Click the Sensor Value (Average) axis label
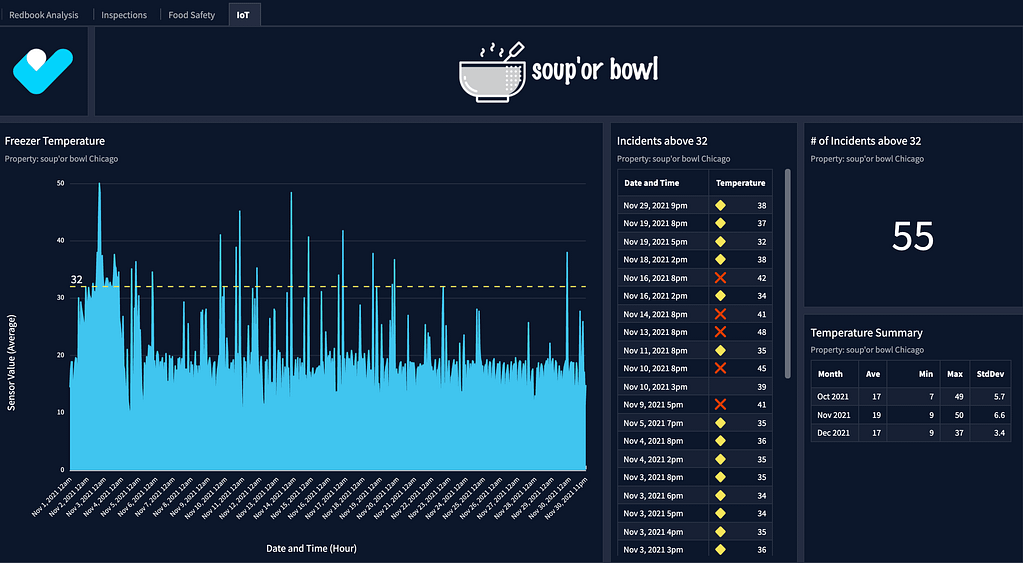The height and width of the screenshot is (563, 1023). click(x=11, y=363)
